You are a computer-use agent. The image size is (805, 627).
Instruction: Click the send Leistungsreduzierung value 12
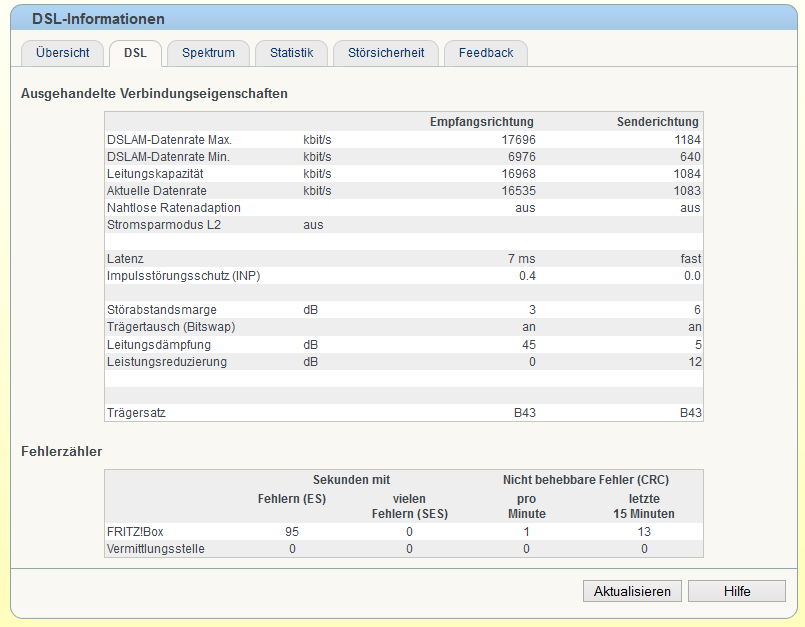(695, 362)
